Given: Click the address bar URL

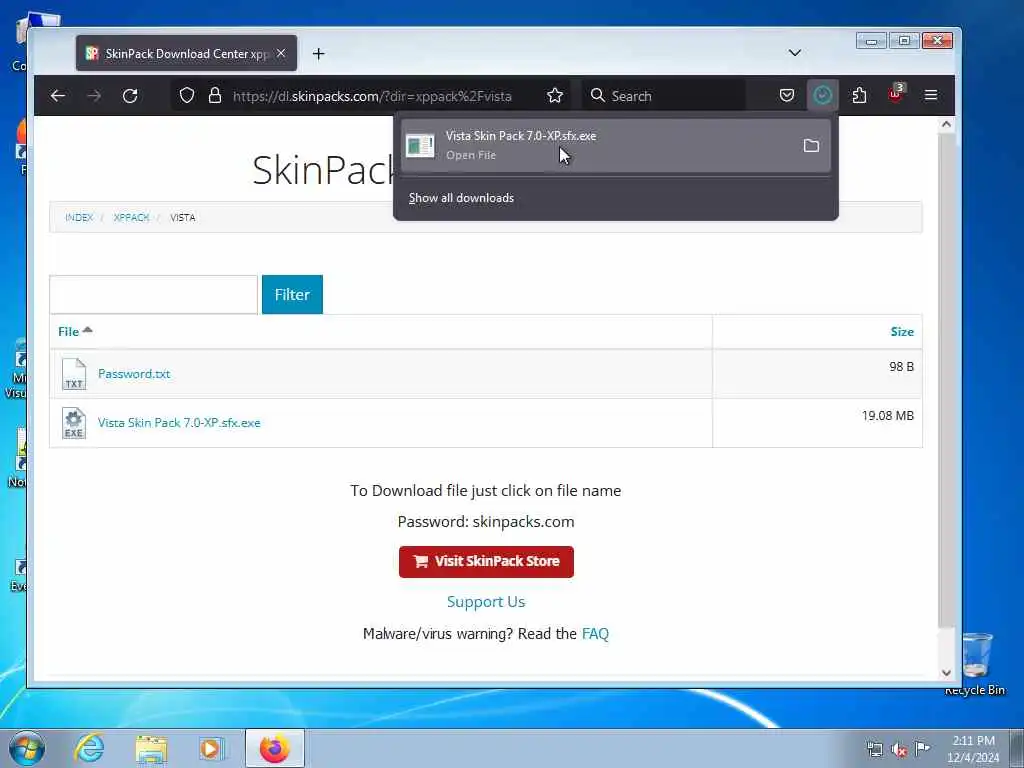Looking at the screenshot, I should click(x=372, y=96).
